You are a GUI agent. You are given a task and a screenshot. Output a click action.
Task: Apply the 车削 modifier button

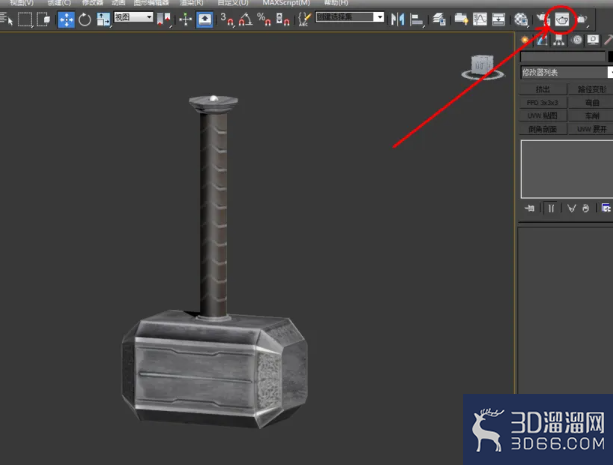[590, 116]
